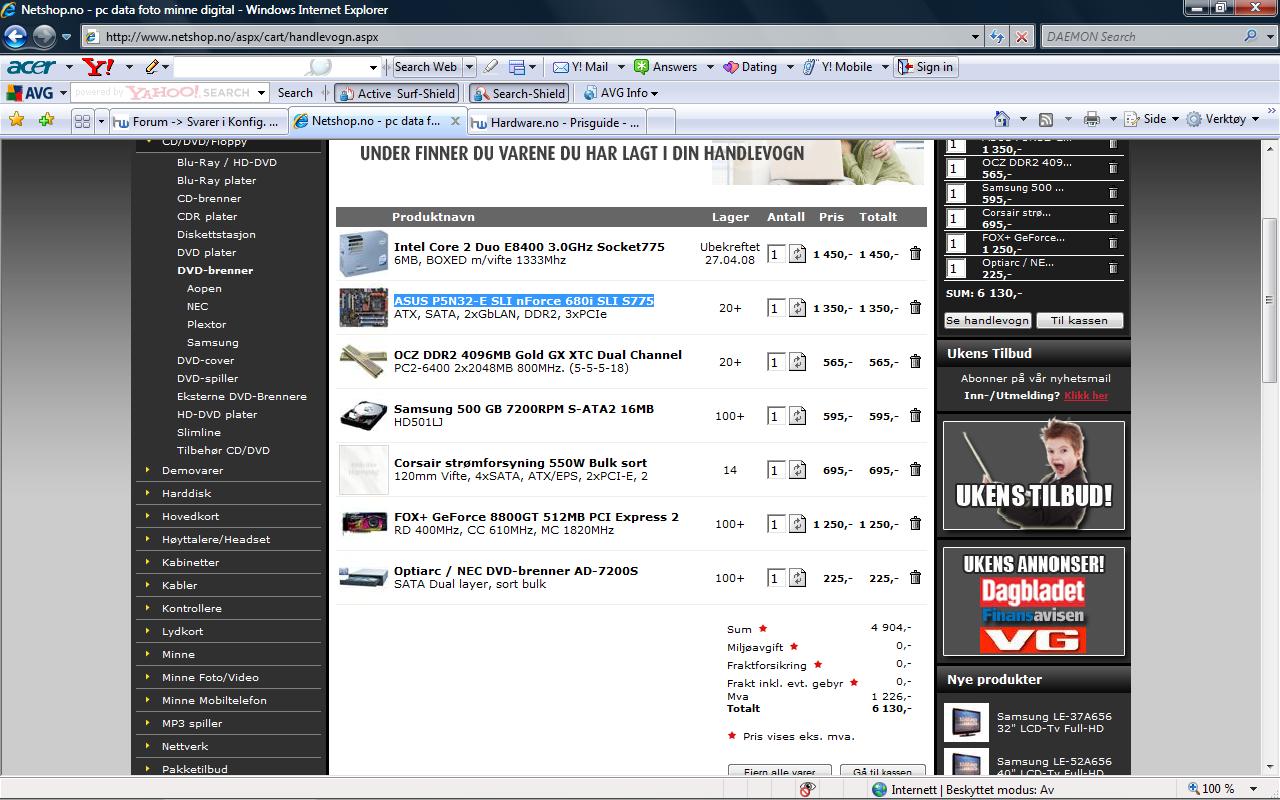Click the page vertical scrollbar

coord(1270,300)
